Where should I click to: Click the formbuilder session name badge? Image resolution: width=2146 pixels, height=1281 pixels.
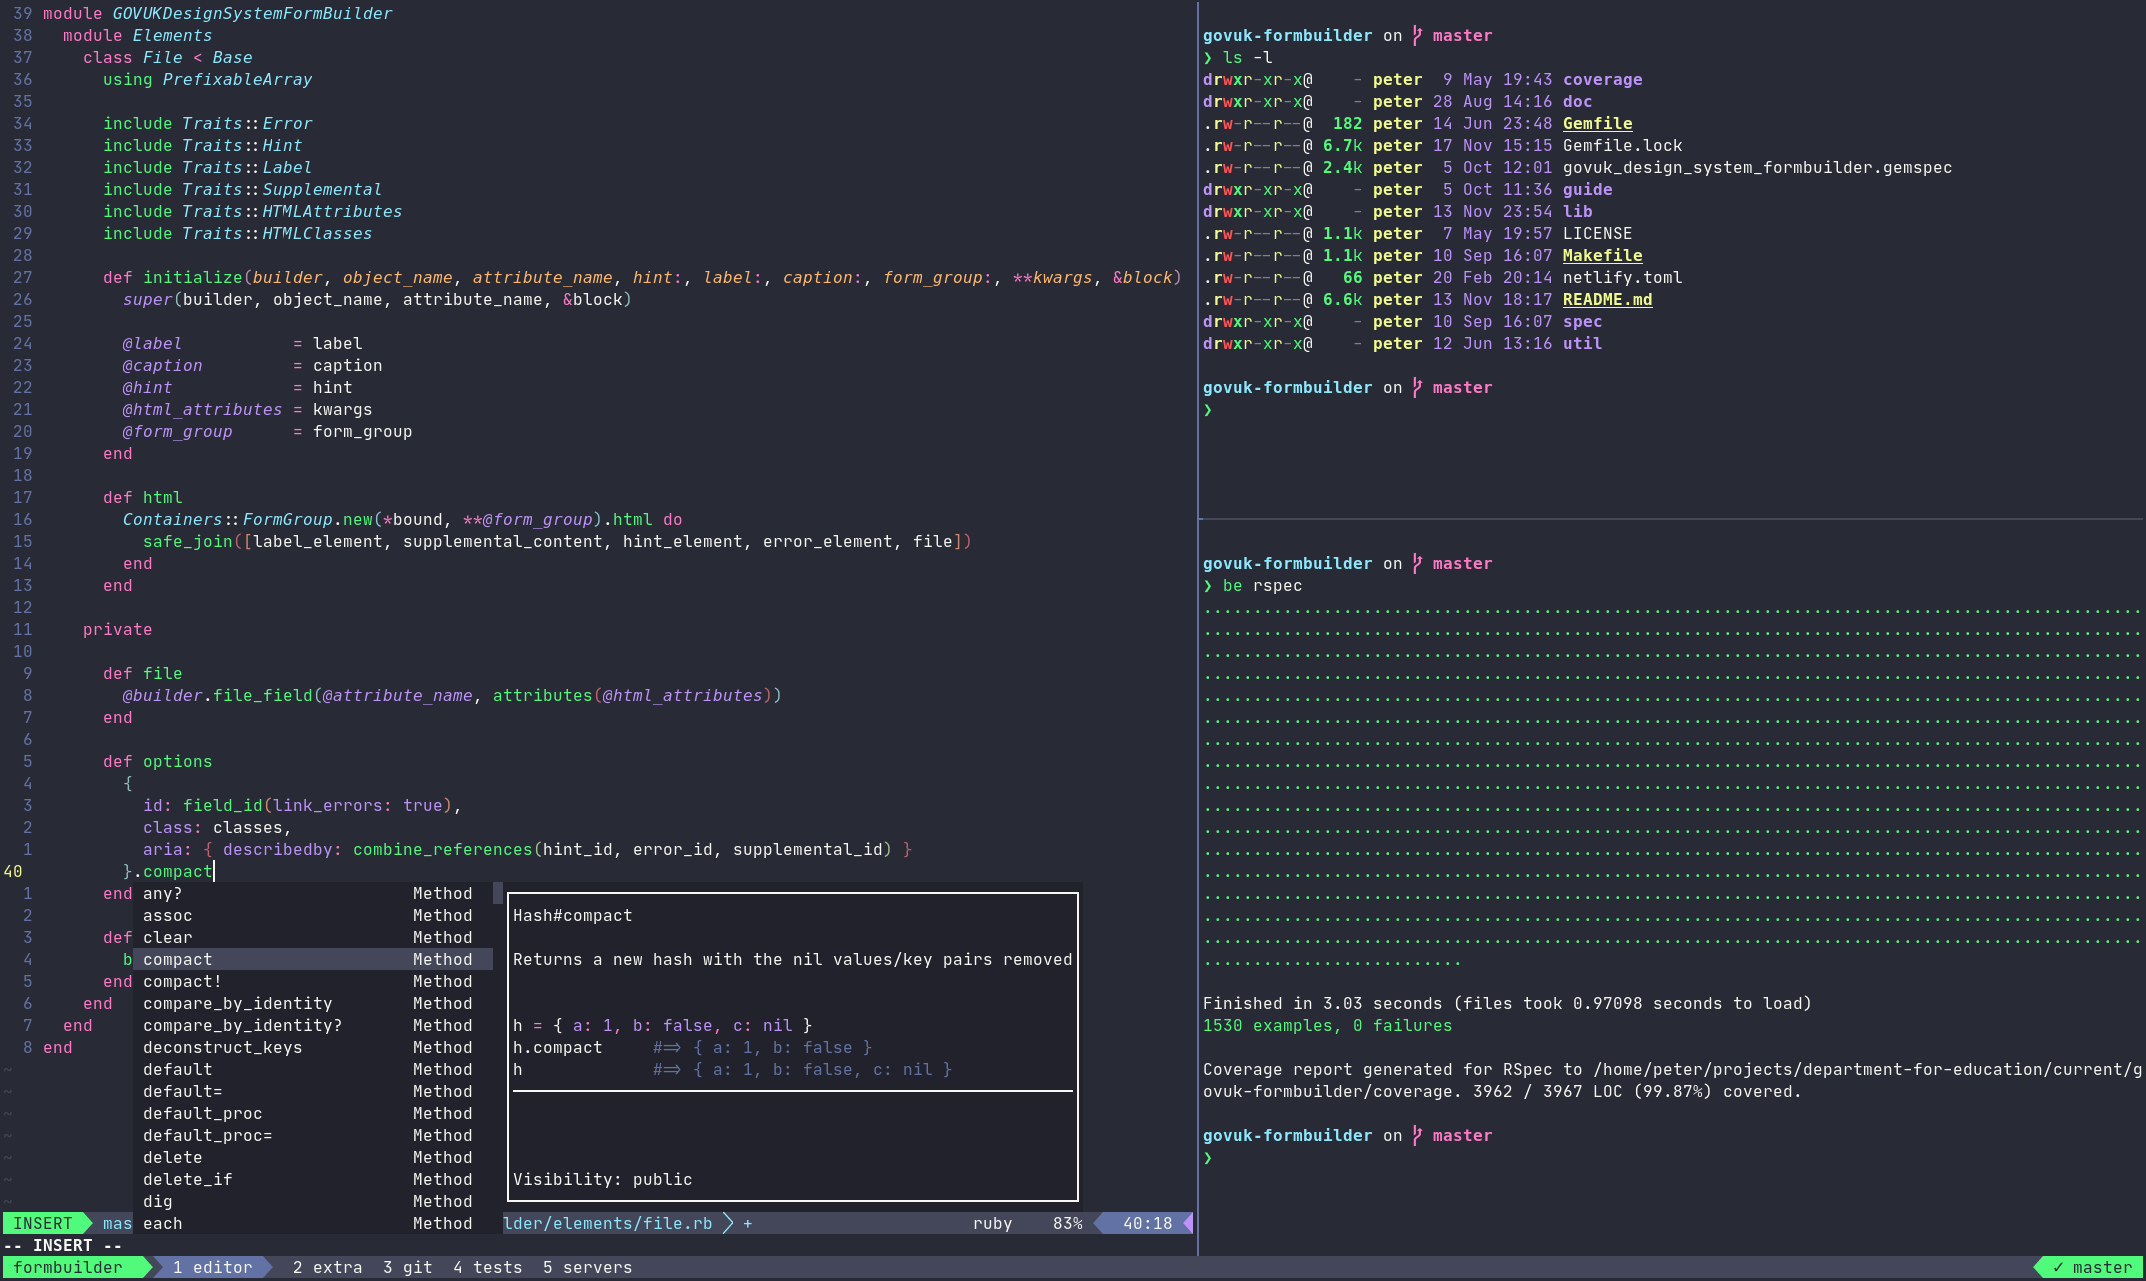68,1267
